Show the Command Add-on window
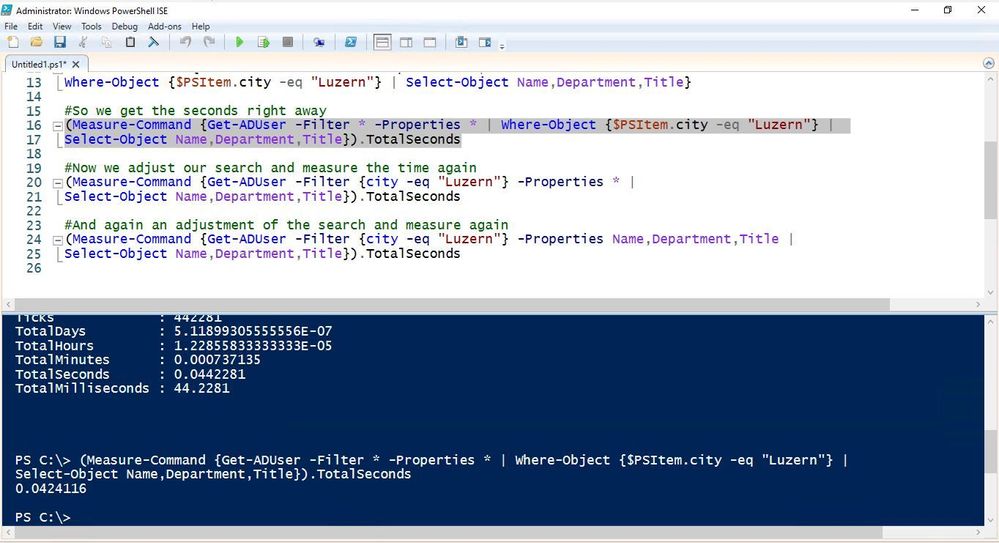 pos(461,43)
